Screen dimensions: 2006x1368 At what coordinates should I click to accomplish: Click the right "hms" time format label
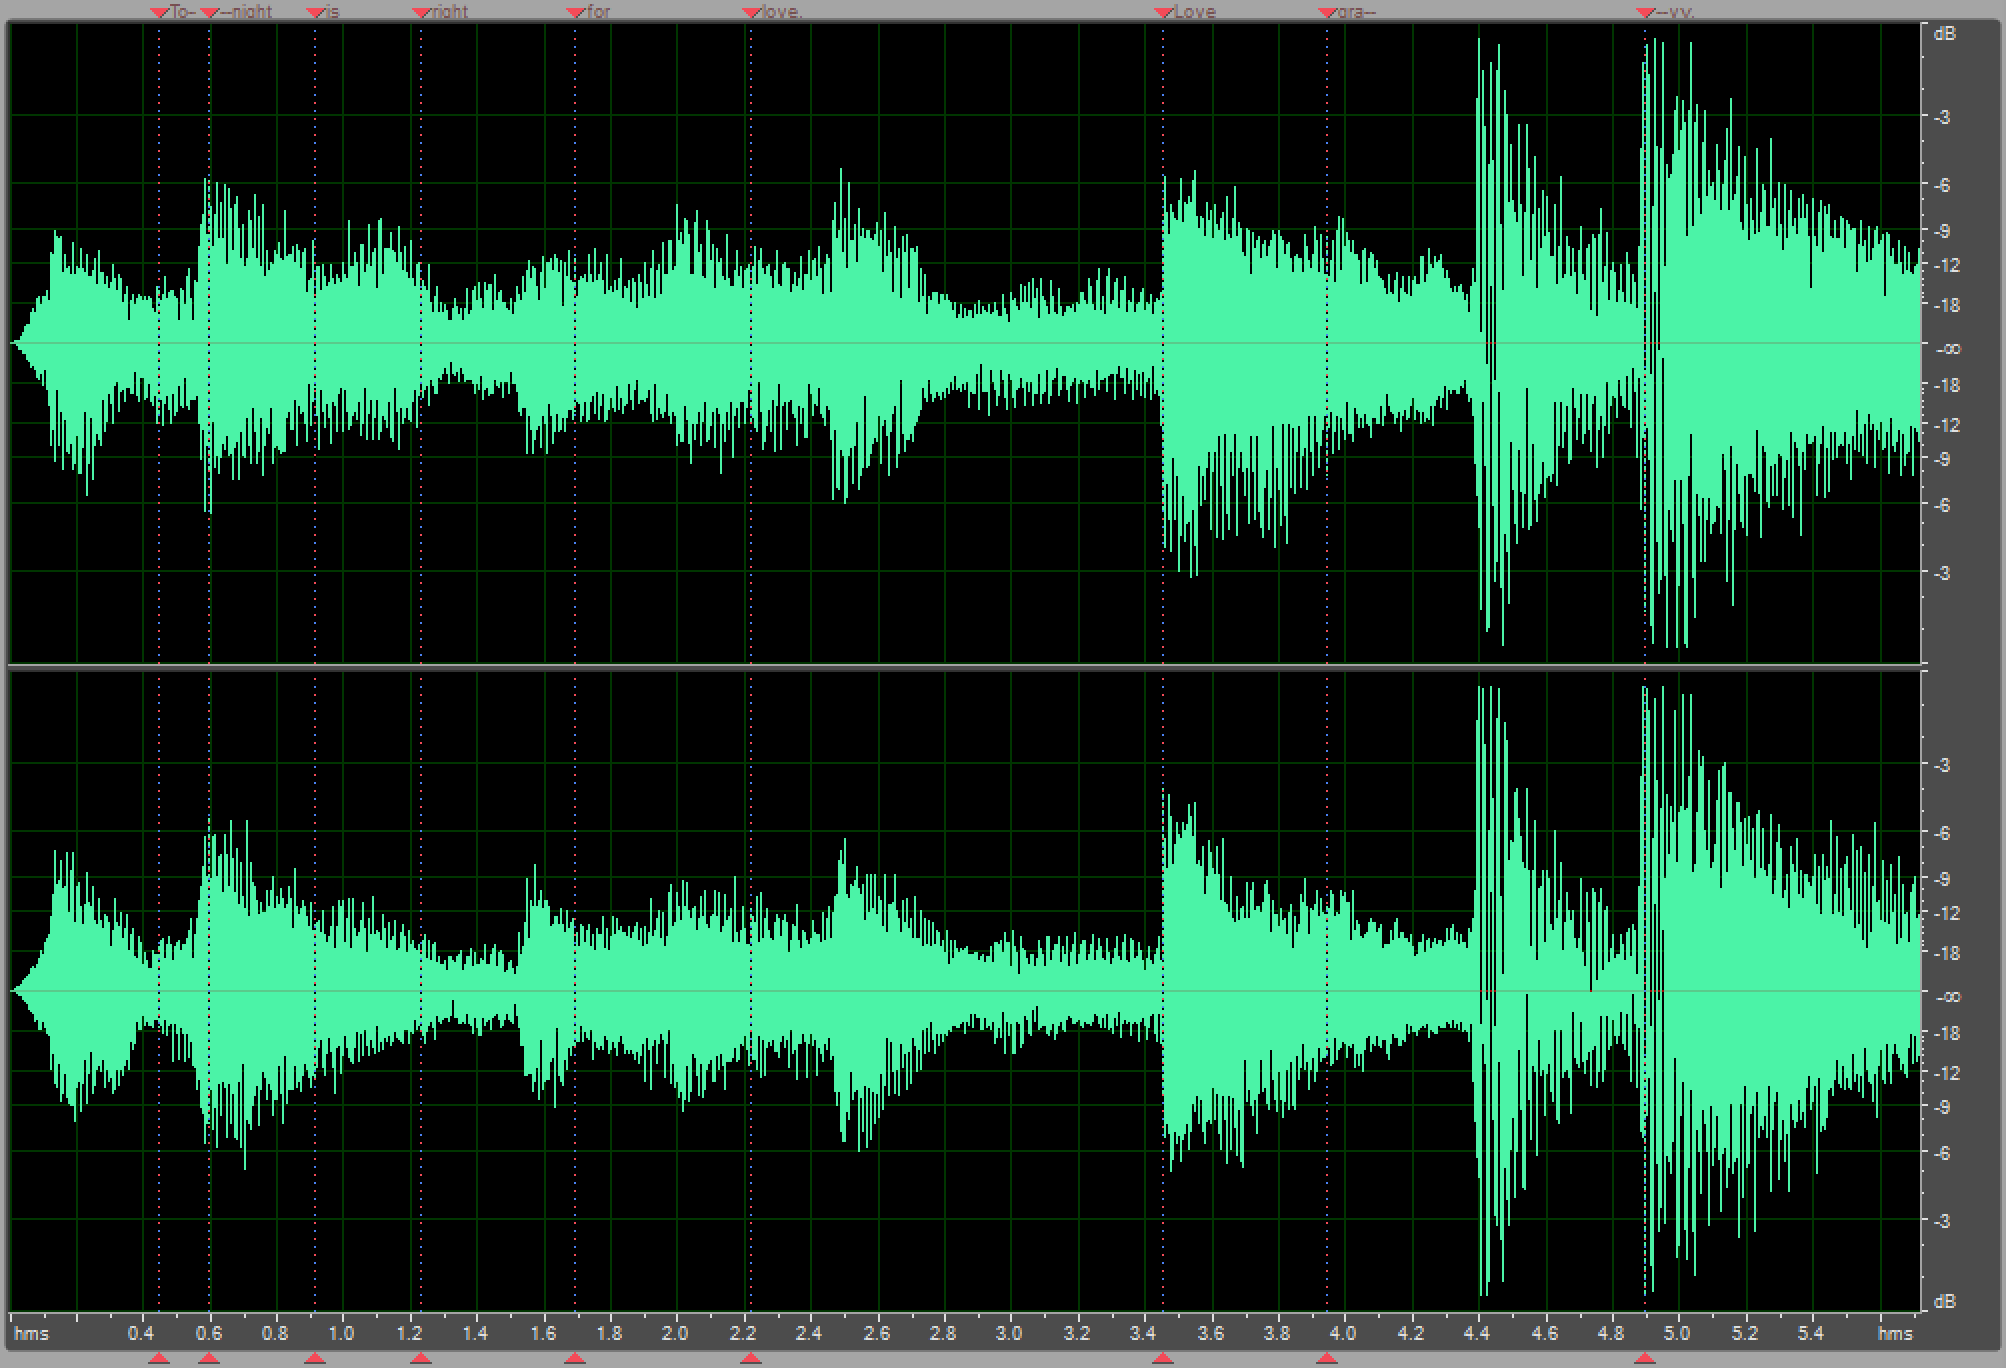click(x=1895, y=1333)
